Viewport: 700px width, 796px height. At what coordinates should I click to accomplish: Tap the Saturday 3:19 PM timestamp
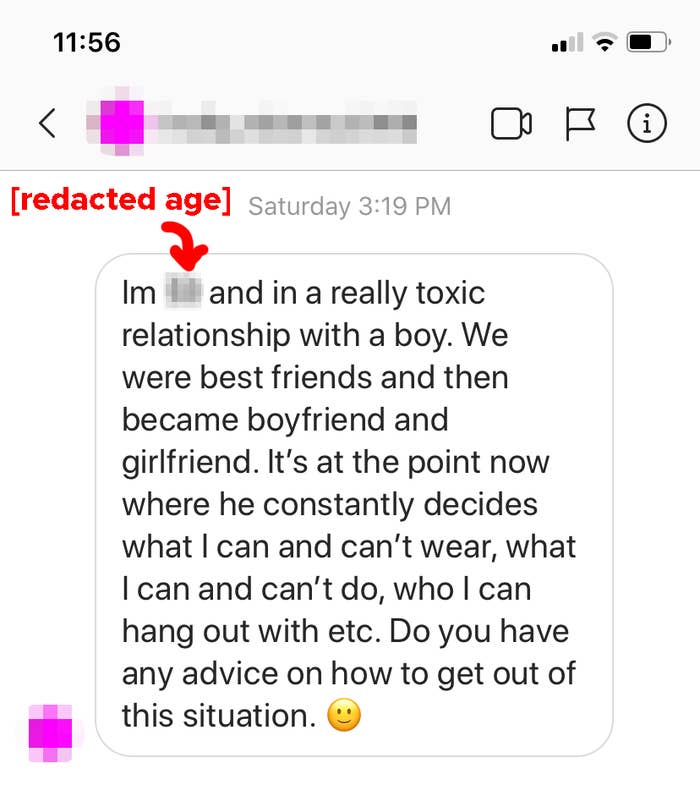349,206
